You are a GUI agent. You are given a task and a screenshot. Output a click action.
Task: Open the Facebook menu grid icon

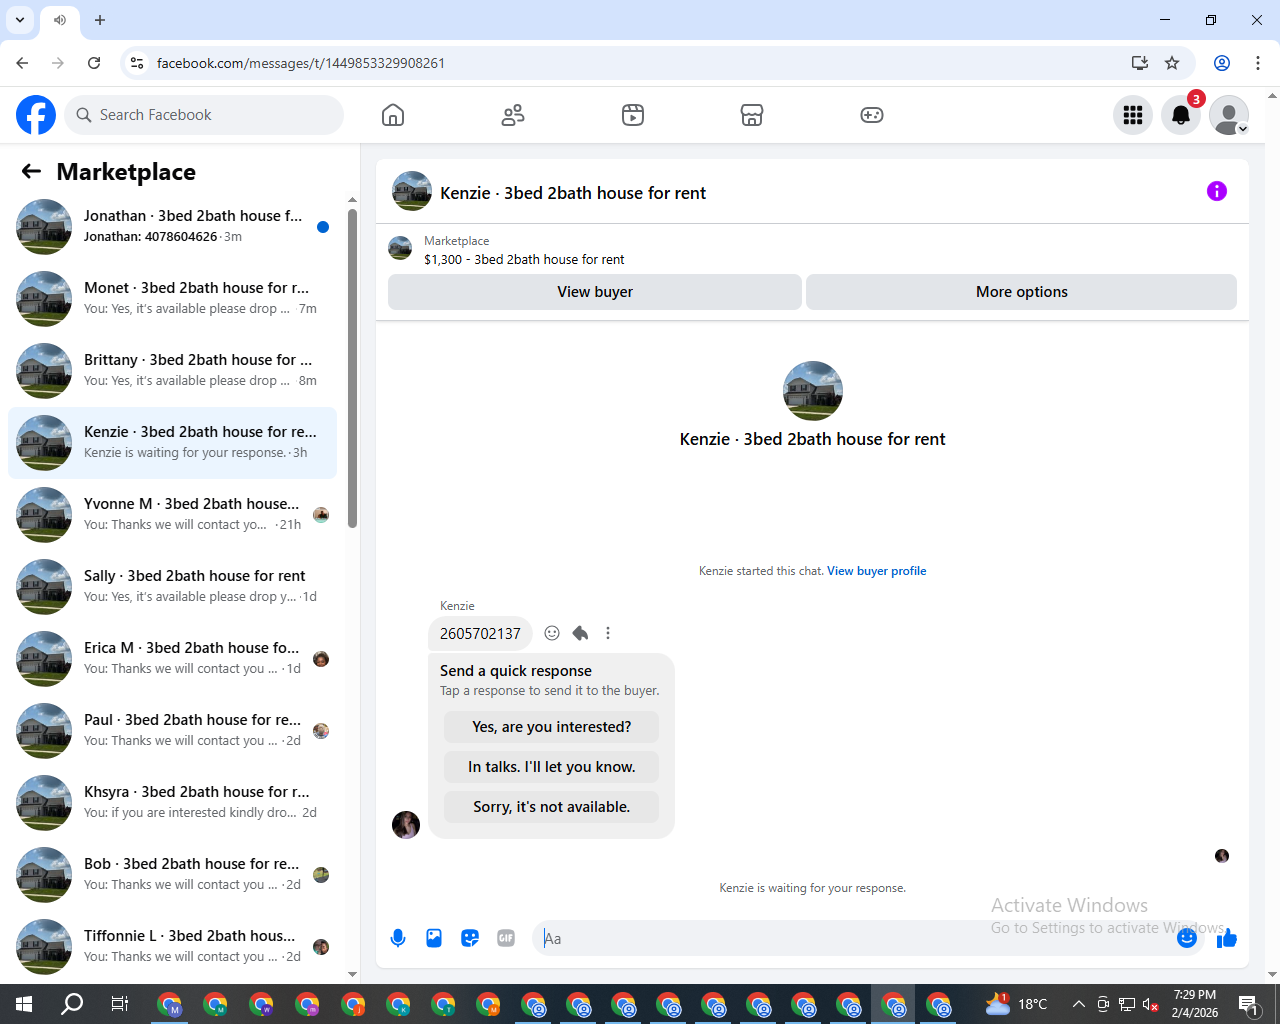1133,115
